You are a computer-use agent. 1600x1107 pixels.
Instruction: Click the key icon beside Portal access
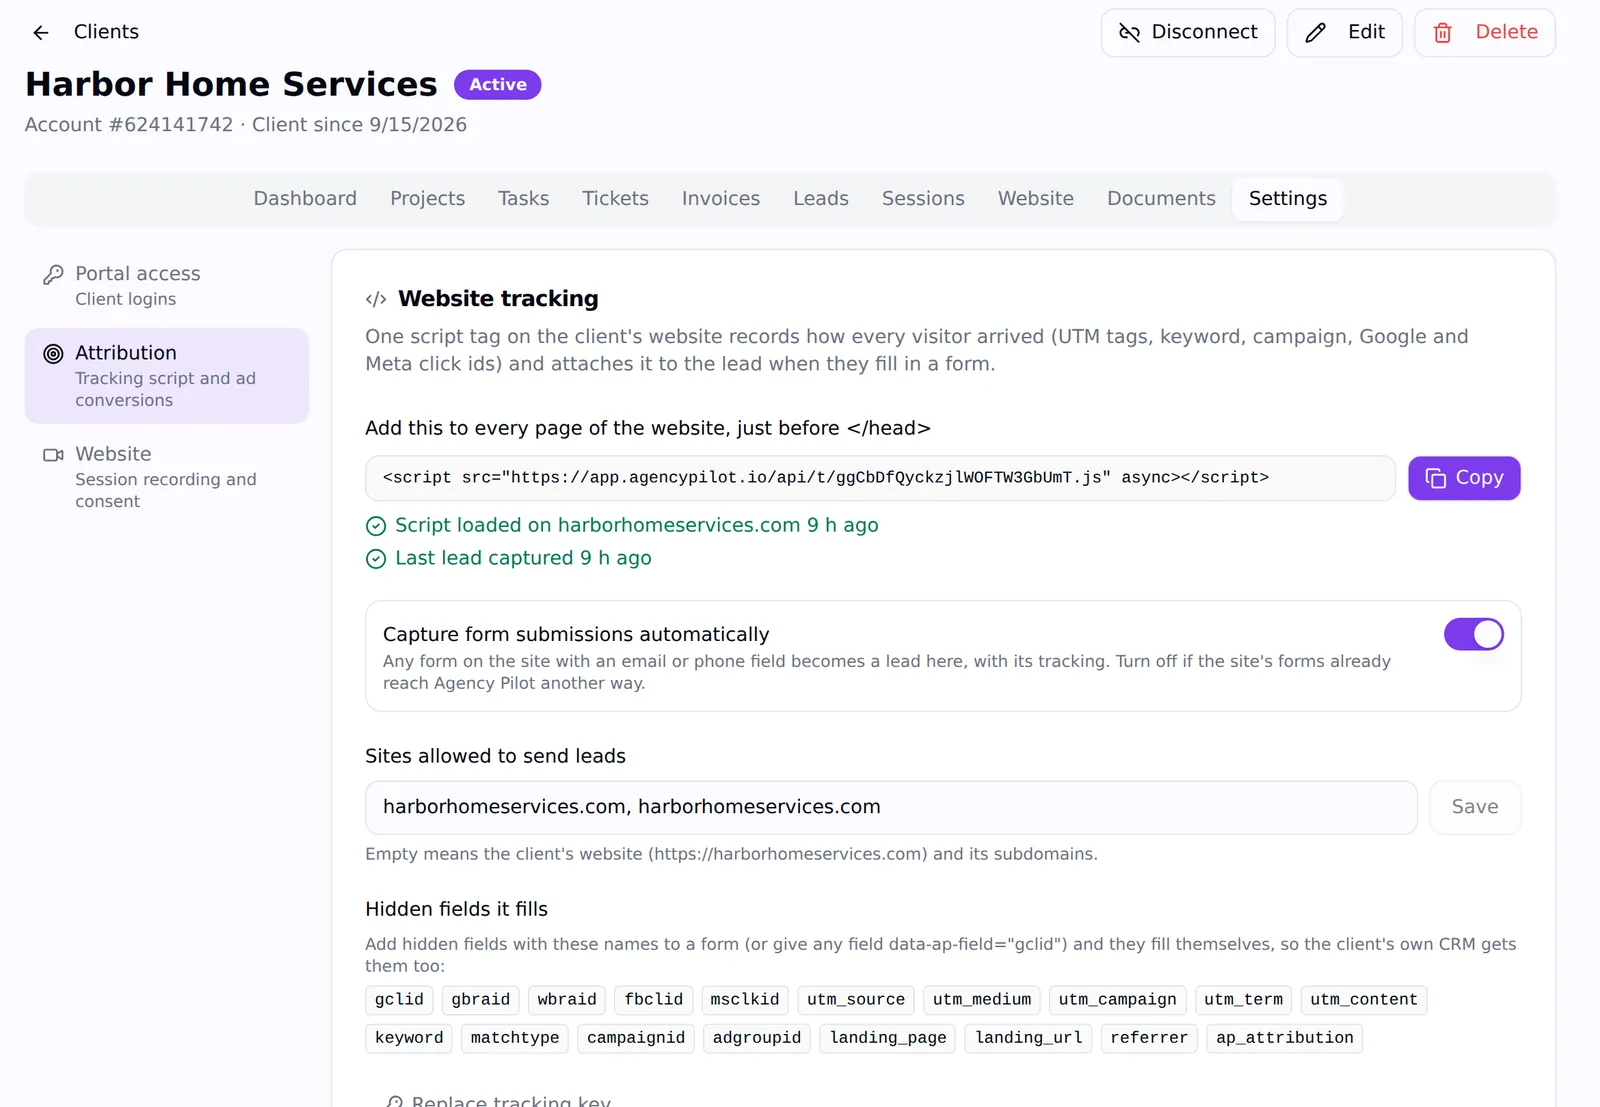(53, 274)
